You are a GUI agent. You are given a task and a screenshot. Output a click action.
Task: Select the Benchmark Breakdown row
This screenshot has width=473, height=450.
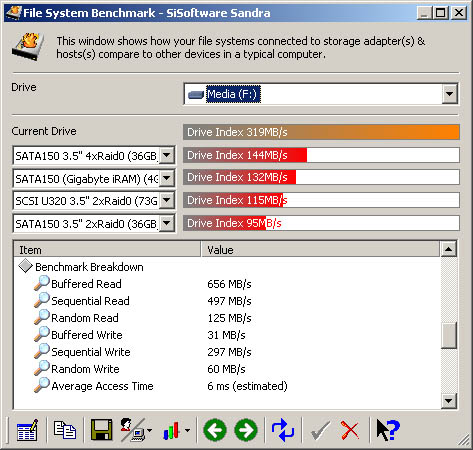pos(89,267)
